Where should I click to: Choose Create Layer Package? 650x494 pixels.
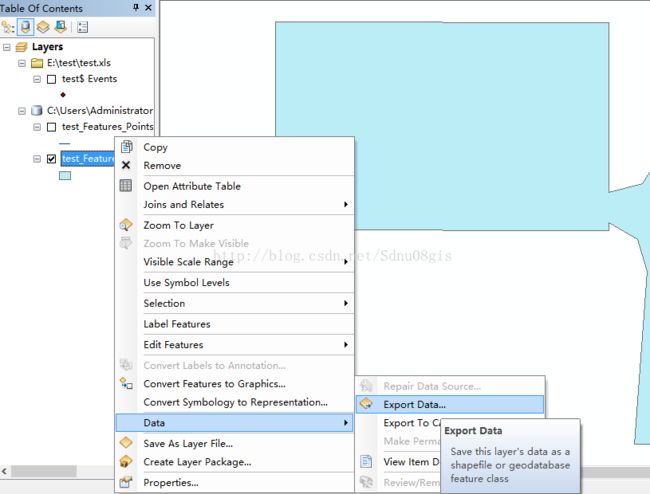pos(235,462)
